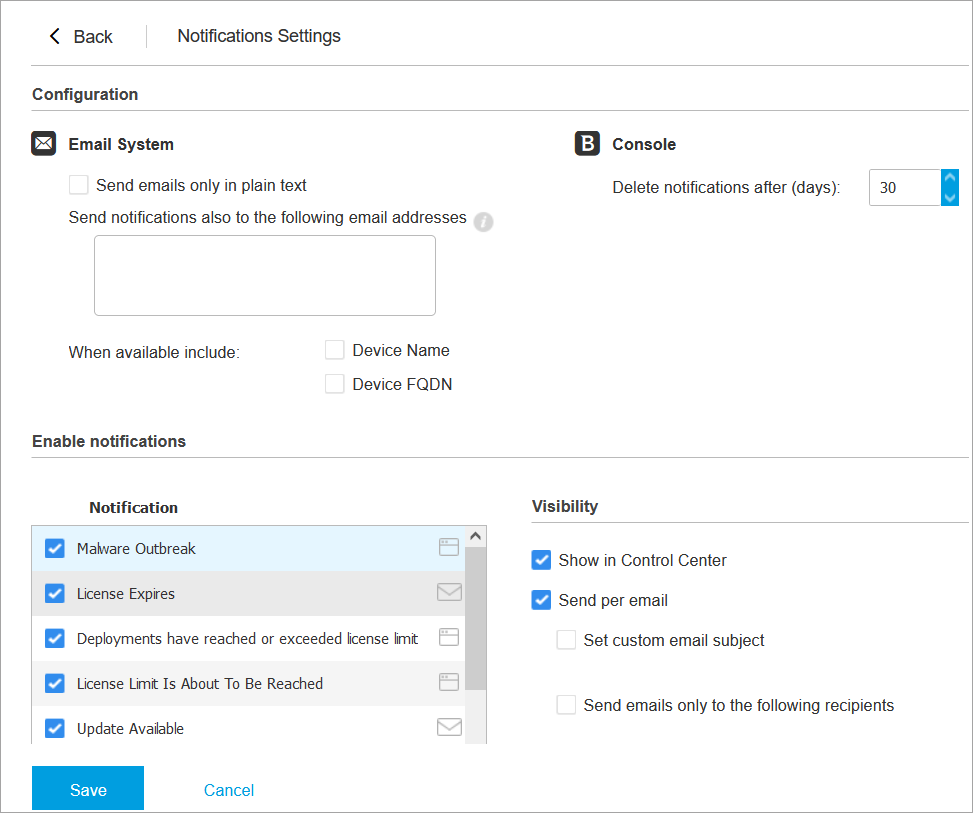Check the Device Name option
This screenshot has height=813, width=973.
point(335,350)
